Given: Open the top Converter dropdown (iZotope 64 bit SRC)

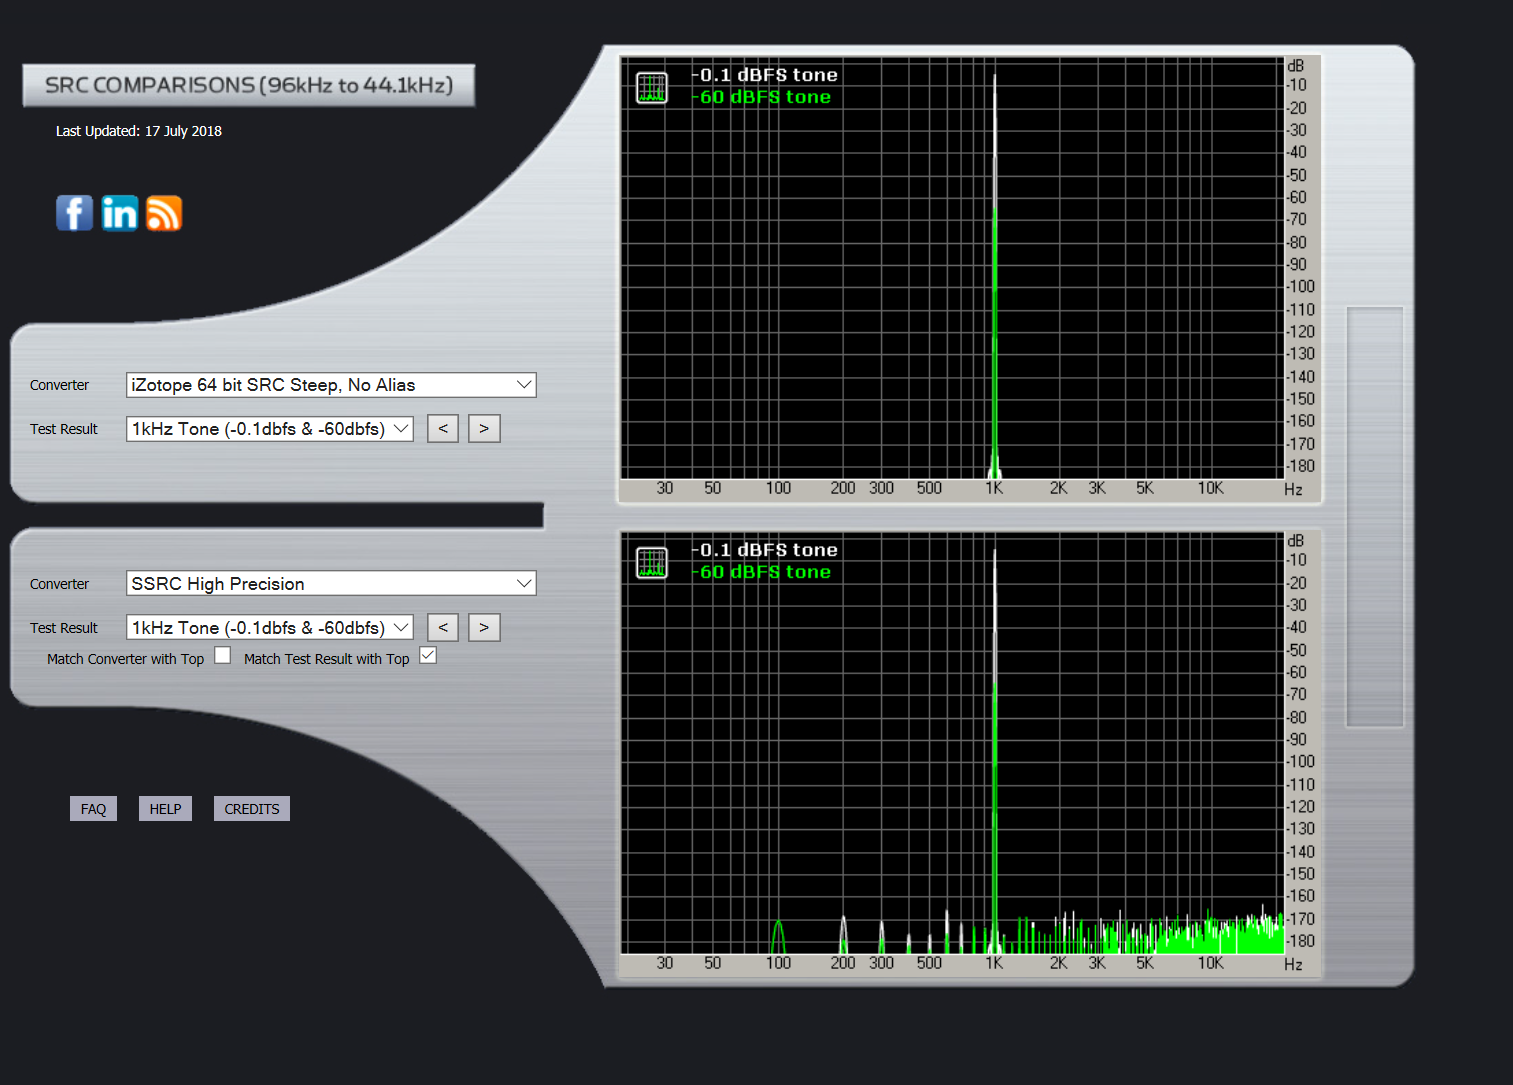Looking at the screenshot, I should (331, 385).
